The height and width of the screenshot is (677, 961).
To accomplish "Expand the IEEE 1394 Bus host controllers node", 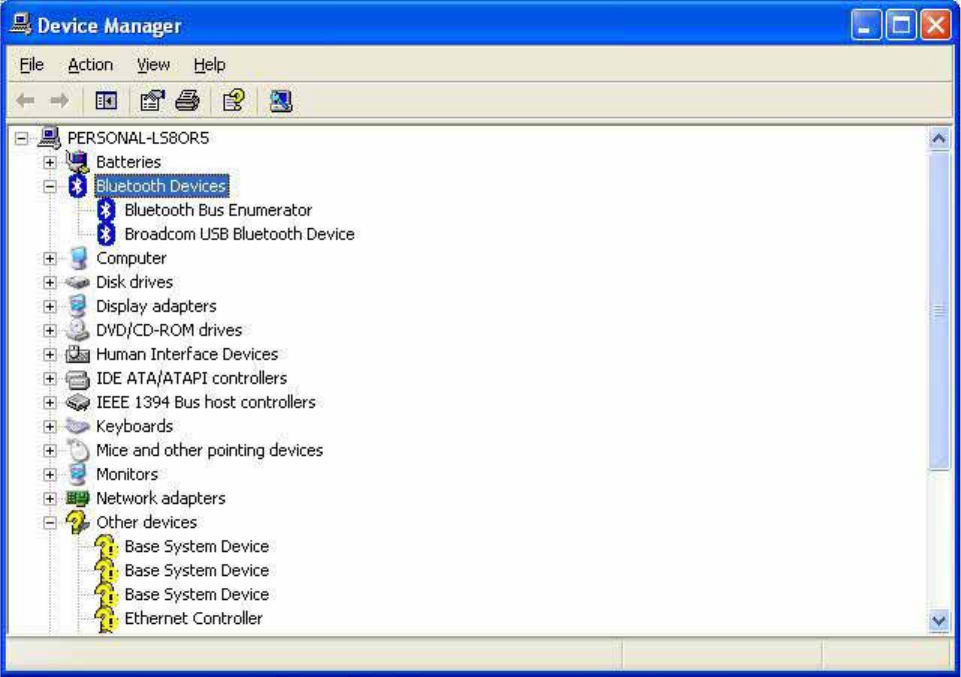I will (x=50, y=403).
